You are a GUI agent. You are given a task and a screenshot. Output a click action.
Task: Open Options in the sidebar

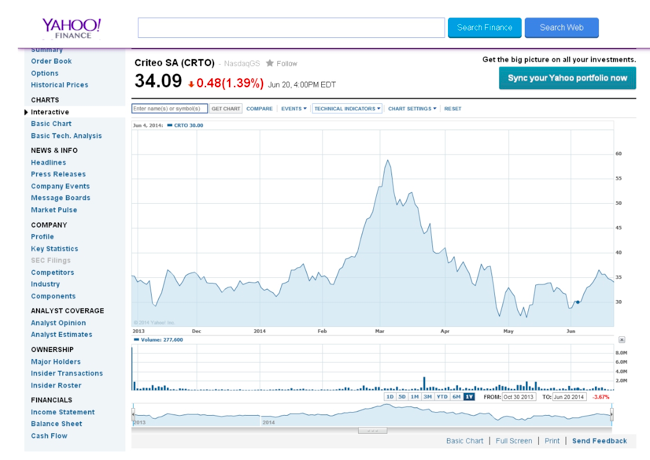(45, 73)
